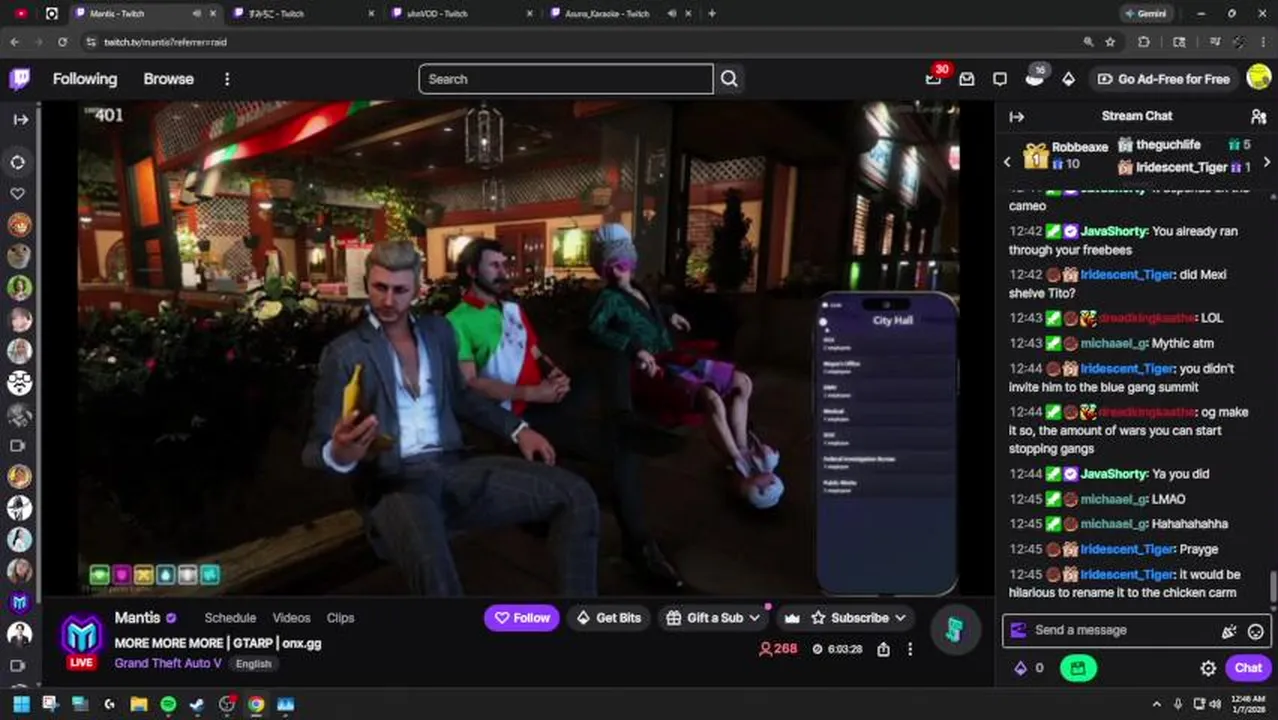The height and width of the screenshot is (720, 1278).
Task: Open Mantis channel Videos tab
Action: click(291, 618)
